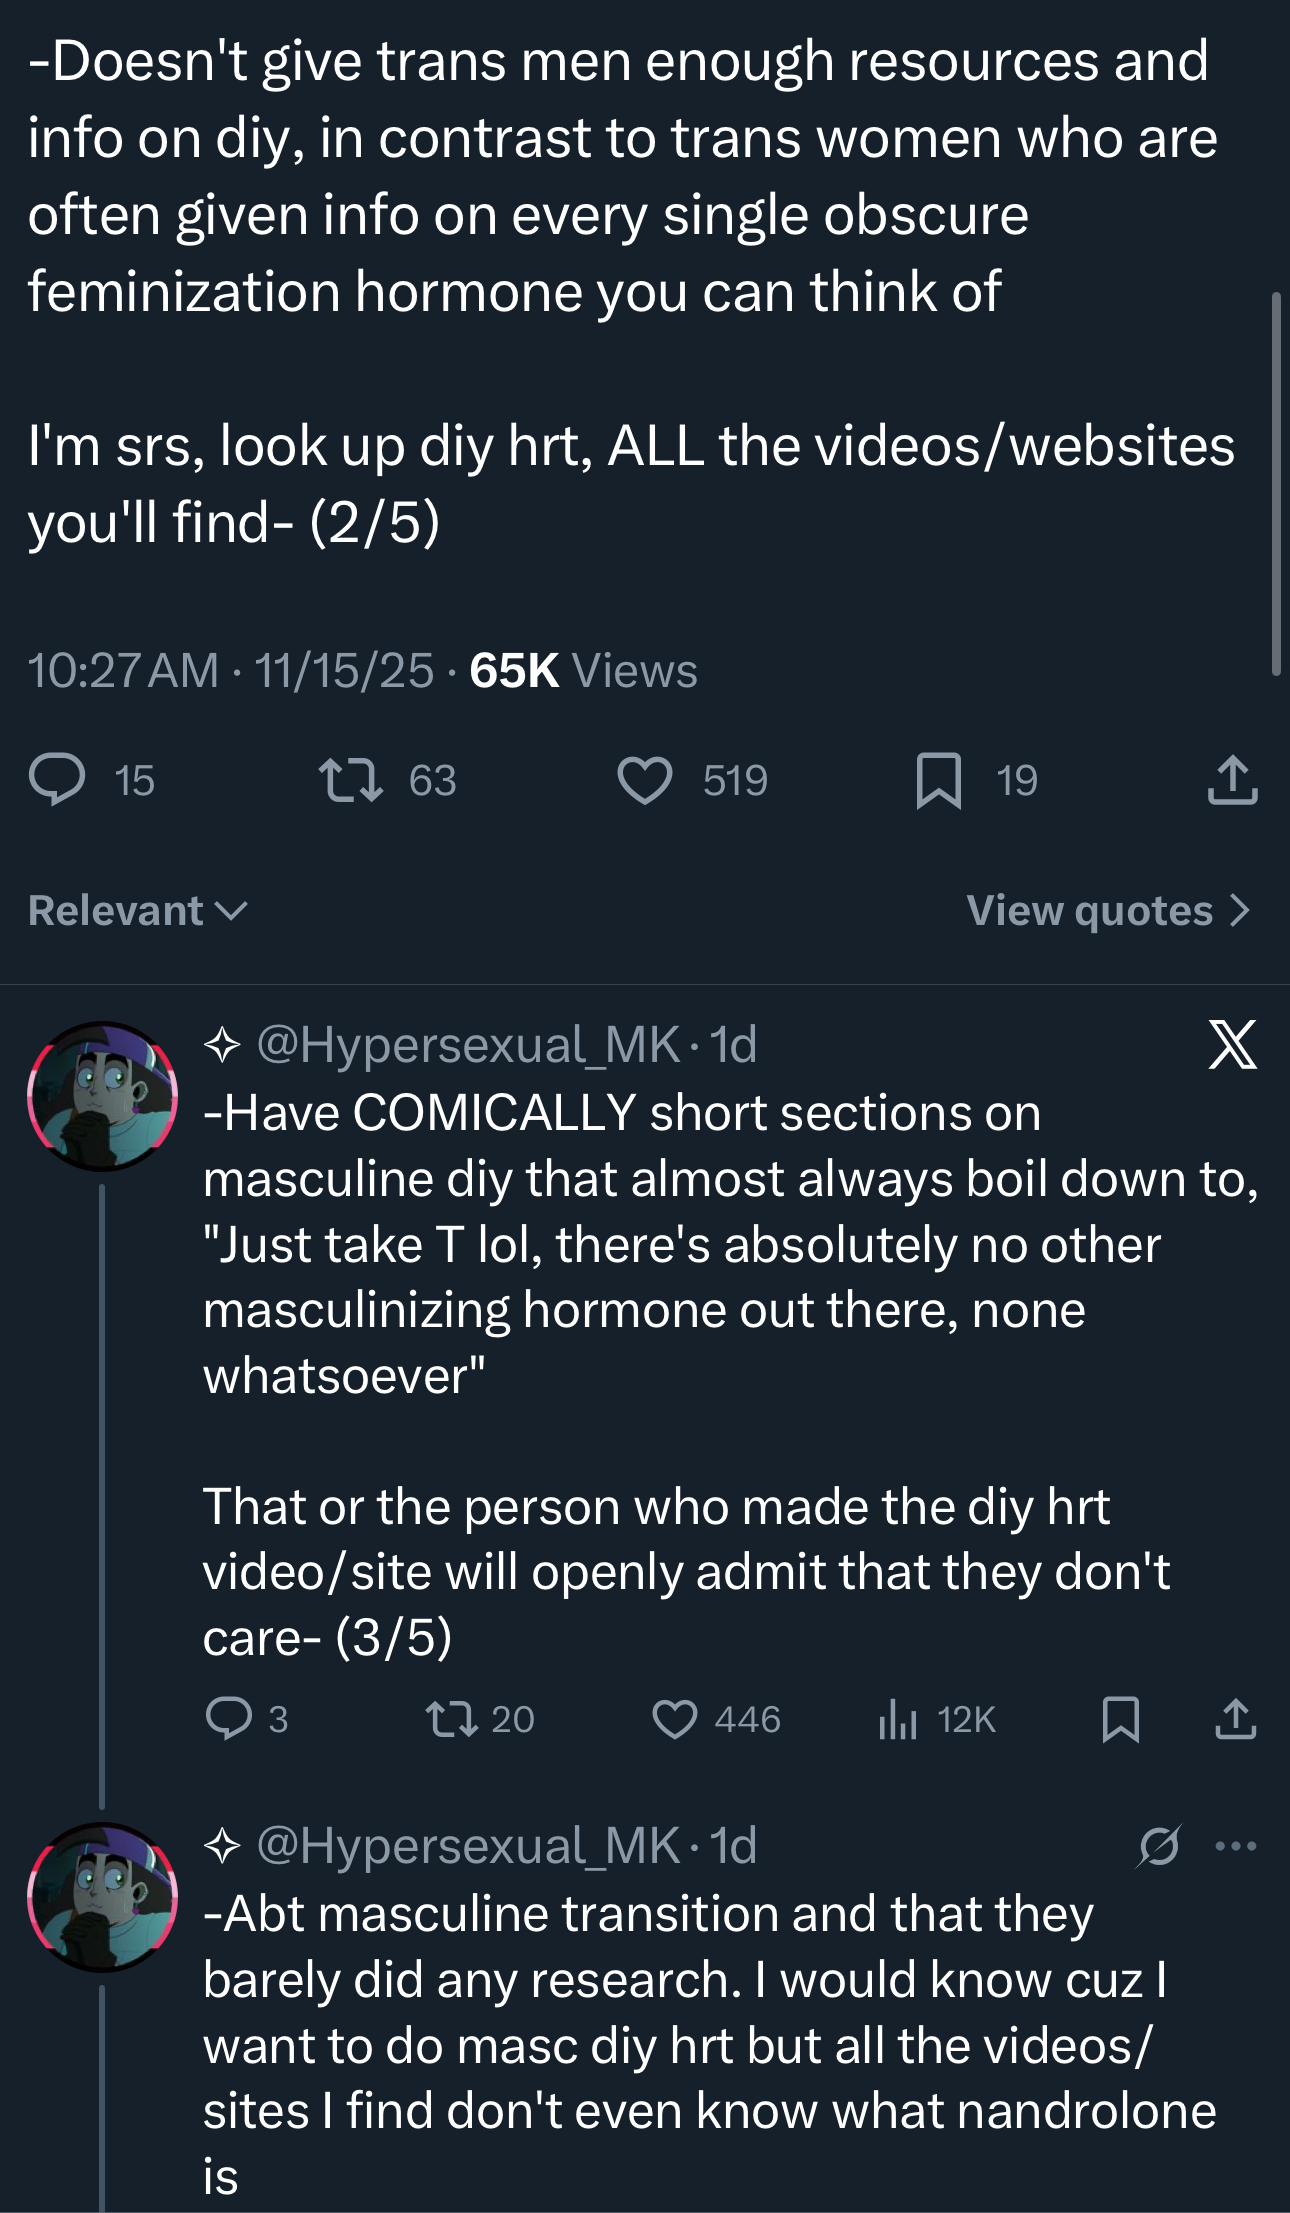
Task: Open View quotes page
Action: coord(1108,910)
